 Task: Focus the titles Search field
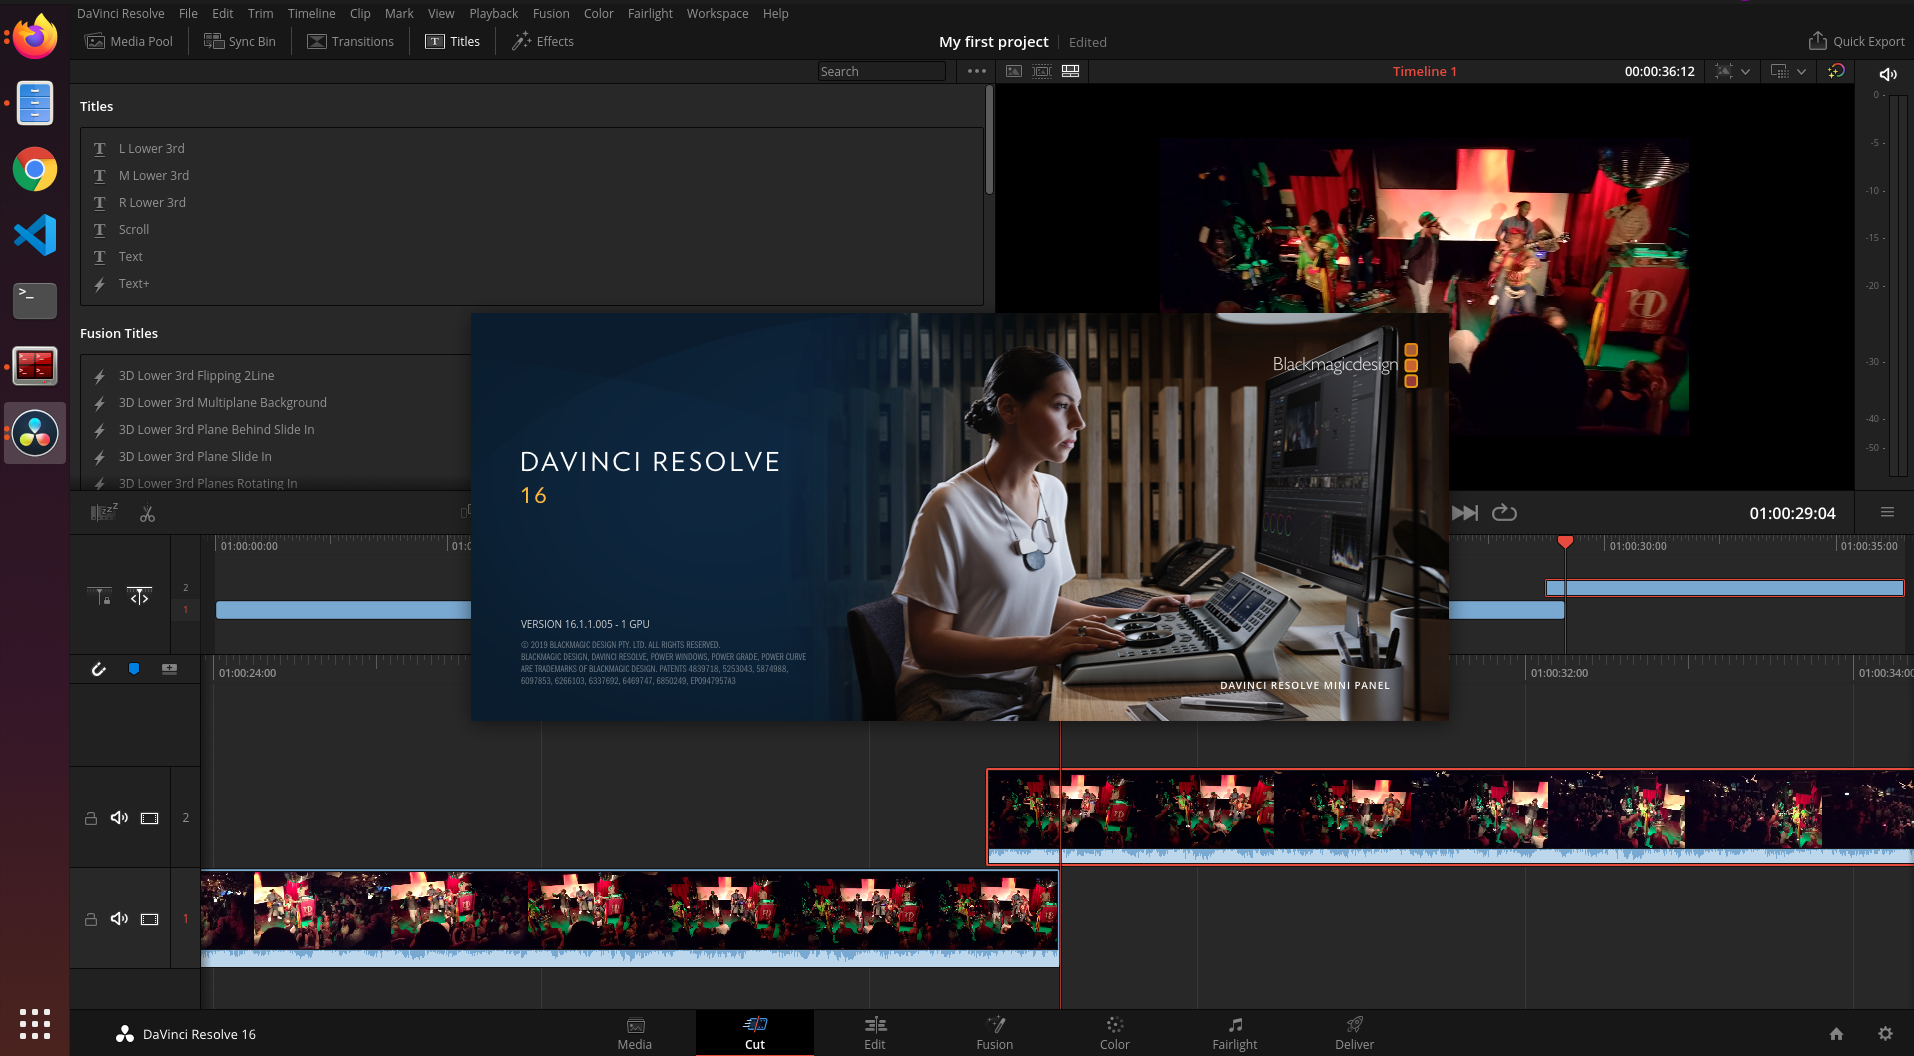click(881, 71)
